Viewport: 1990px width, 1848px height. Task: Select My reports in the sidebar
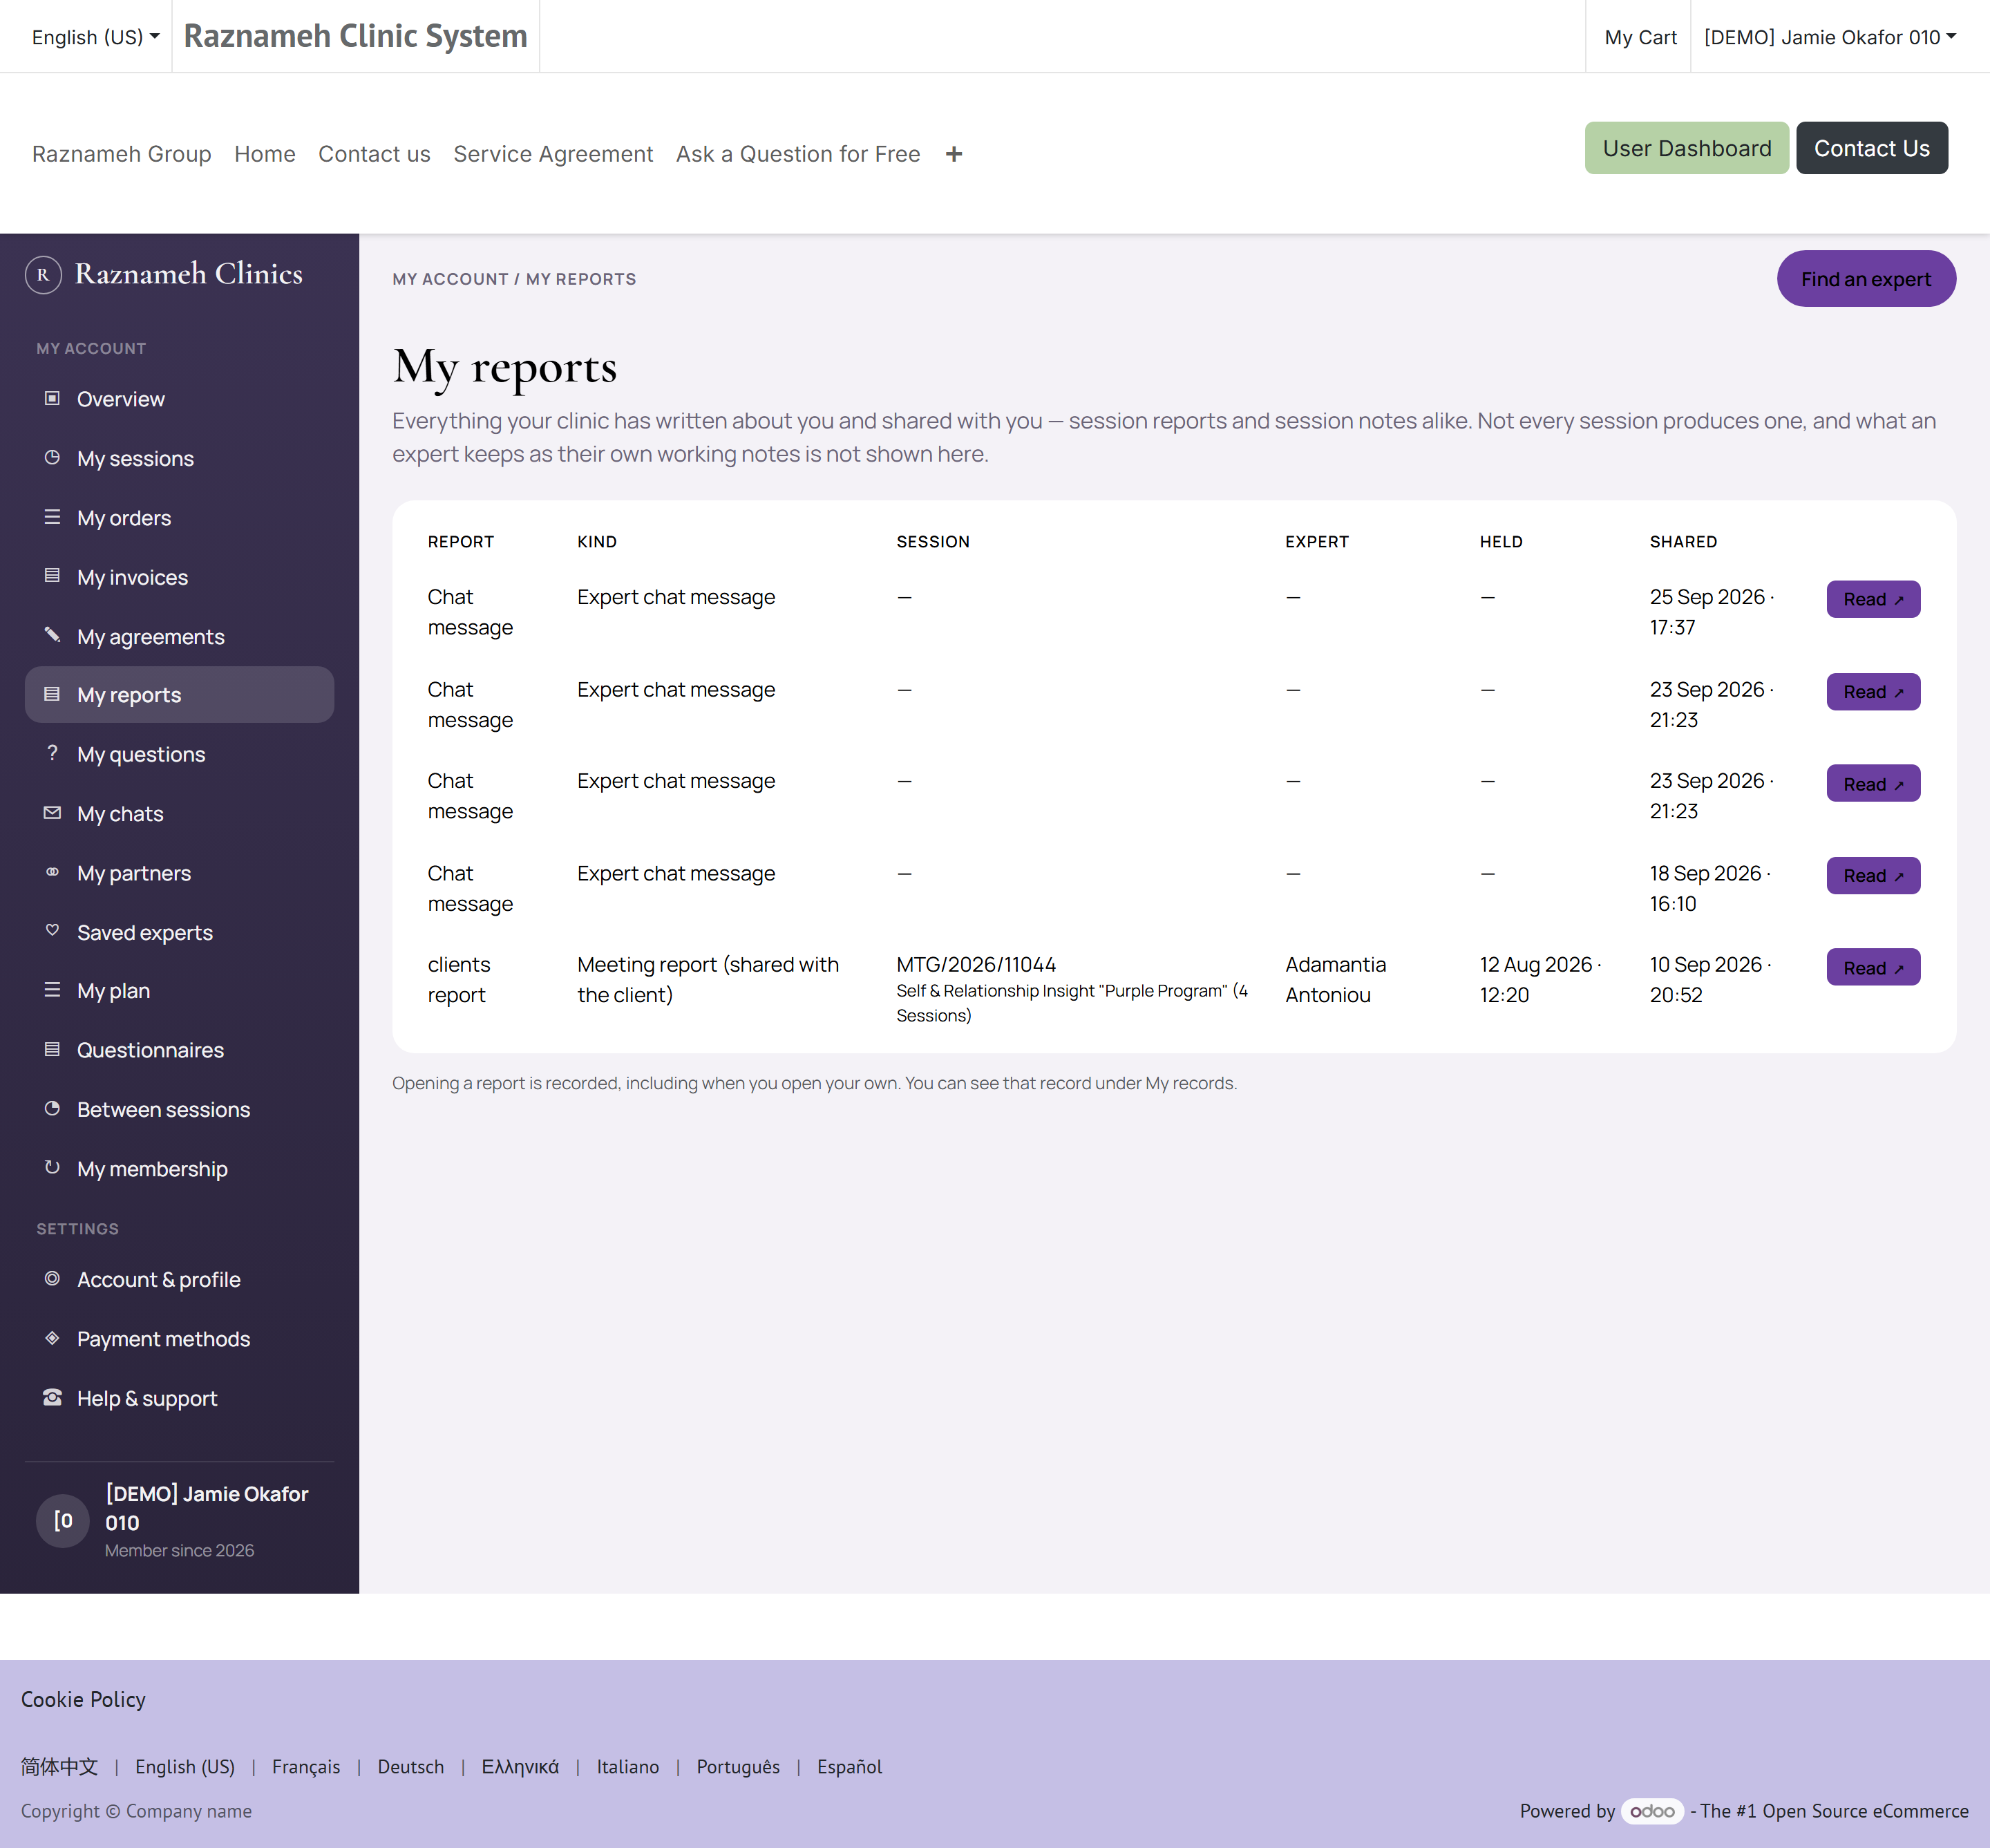[180, 695]
